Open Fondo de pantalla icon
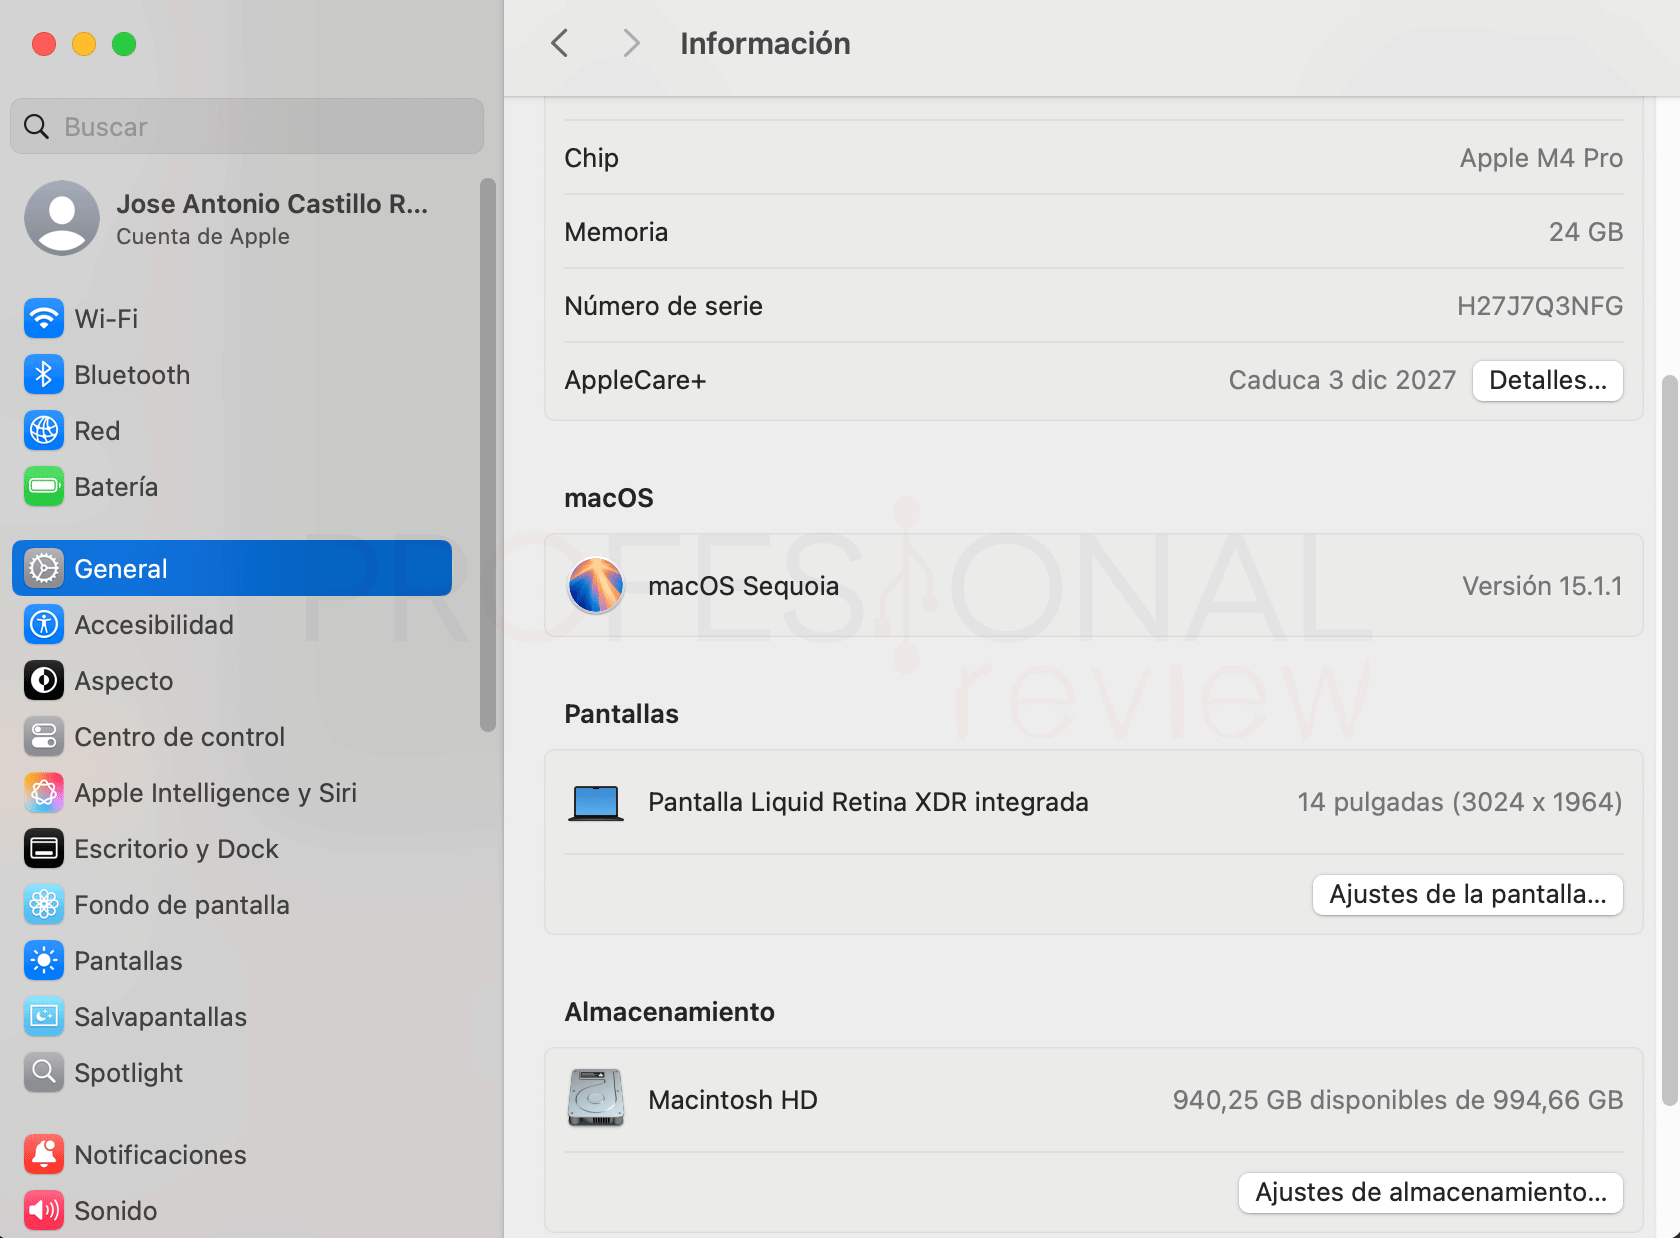1680x1238 pixels. tap(44, 905)
